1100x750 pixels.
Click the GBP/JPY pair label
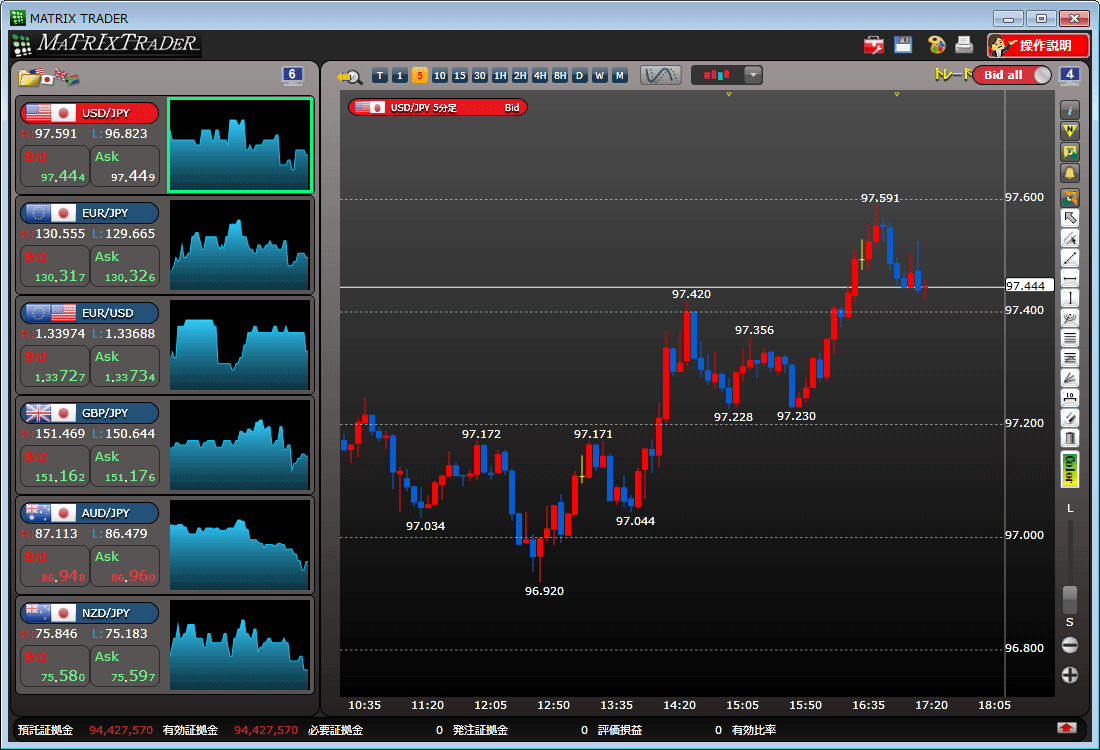[90, 413]
